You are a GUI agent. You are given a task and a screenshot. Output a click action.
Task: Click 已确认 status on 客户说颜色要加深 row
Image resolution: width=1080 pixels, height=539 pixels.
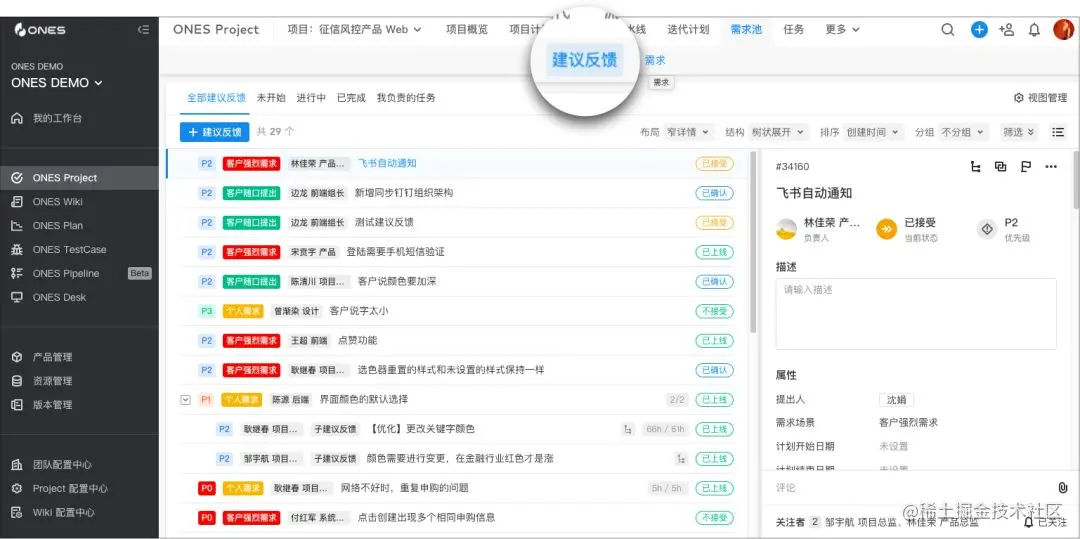pyautogui.click(x=714, y=282)
